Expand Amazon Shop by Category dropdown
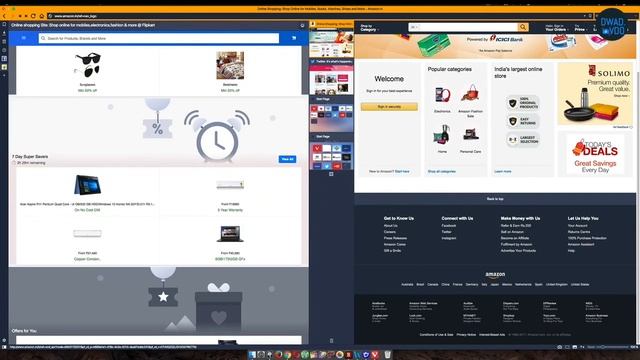640x360 pixels. [369, 28]
